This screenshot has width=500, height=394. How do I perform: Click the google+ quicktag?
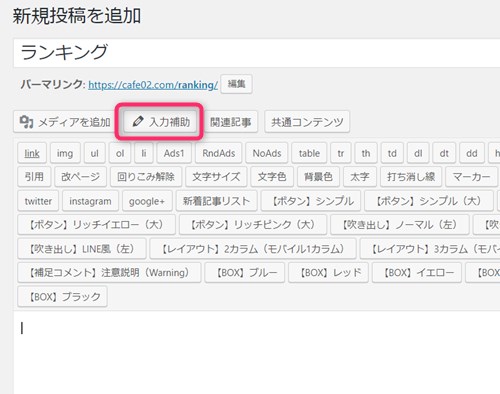[147, 201]
